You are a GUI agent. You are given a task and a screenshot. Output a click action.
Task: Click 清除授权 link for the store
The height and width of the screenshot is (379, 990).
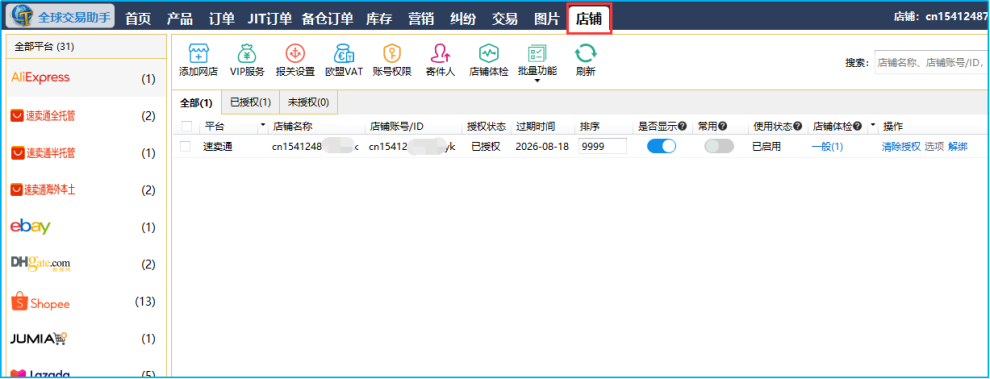(x=901, y=147)
